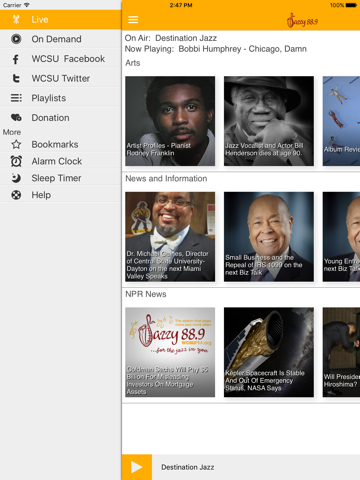Open On Demand menu item
The image size is (360, 480).
click(61, 39)
